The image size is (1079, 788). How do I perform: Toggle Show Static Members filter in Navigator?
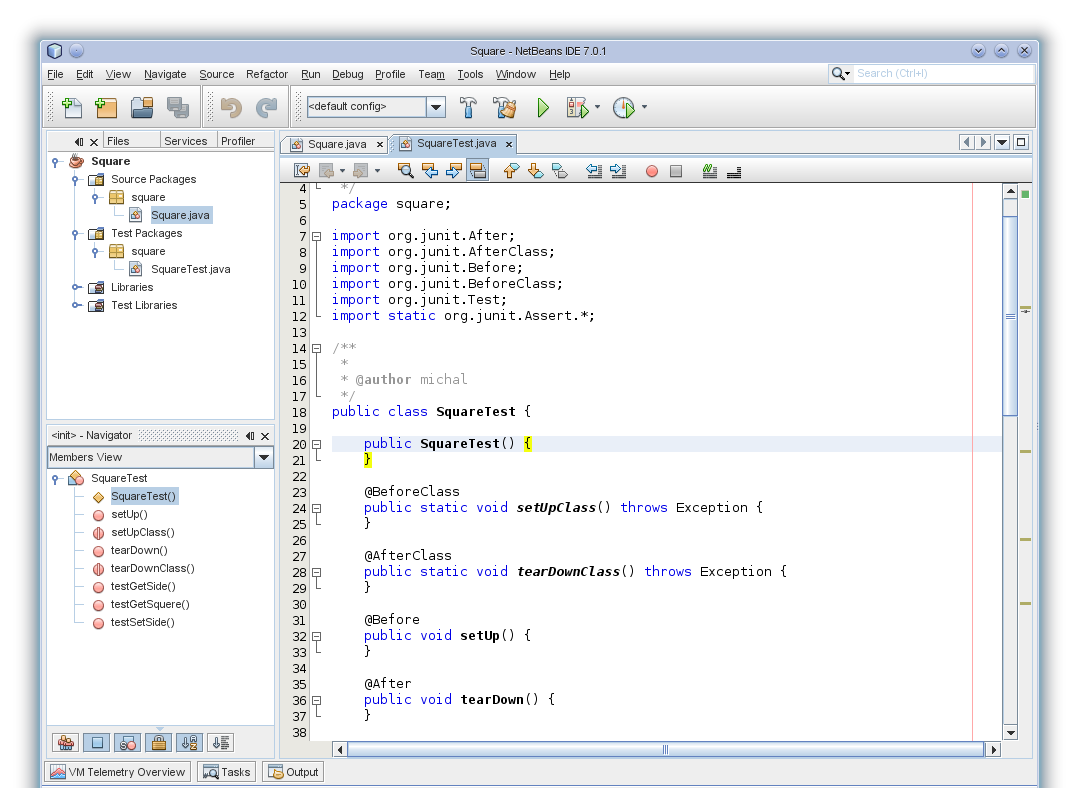128,743
